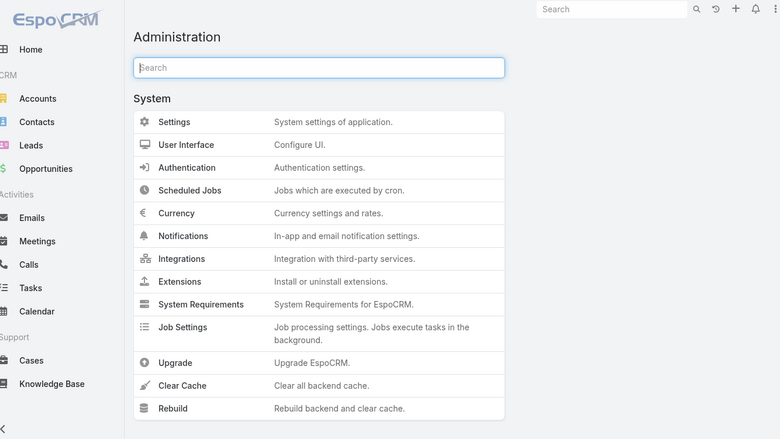Open Job Settings link
The image size is (780, 439).
click(x=183, y=327)
